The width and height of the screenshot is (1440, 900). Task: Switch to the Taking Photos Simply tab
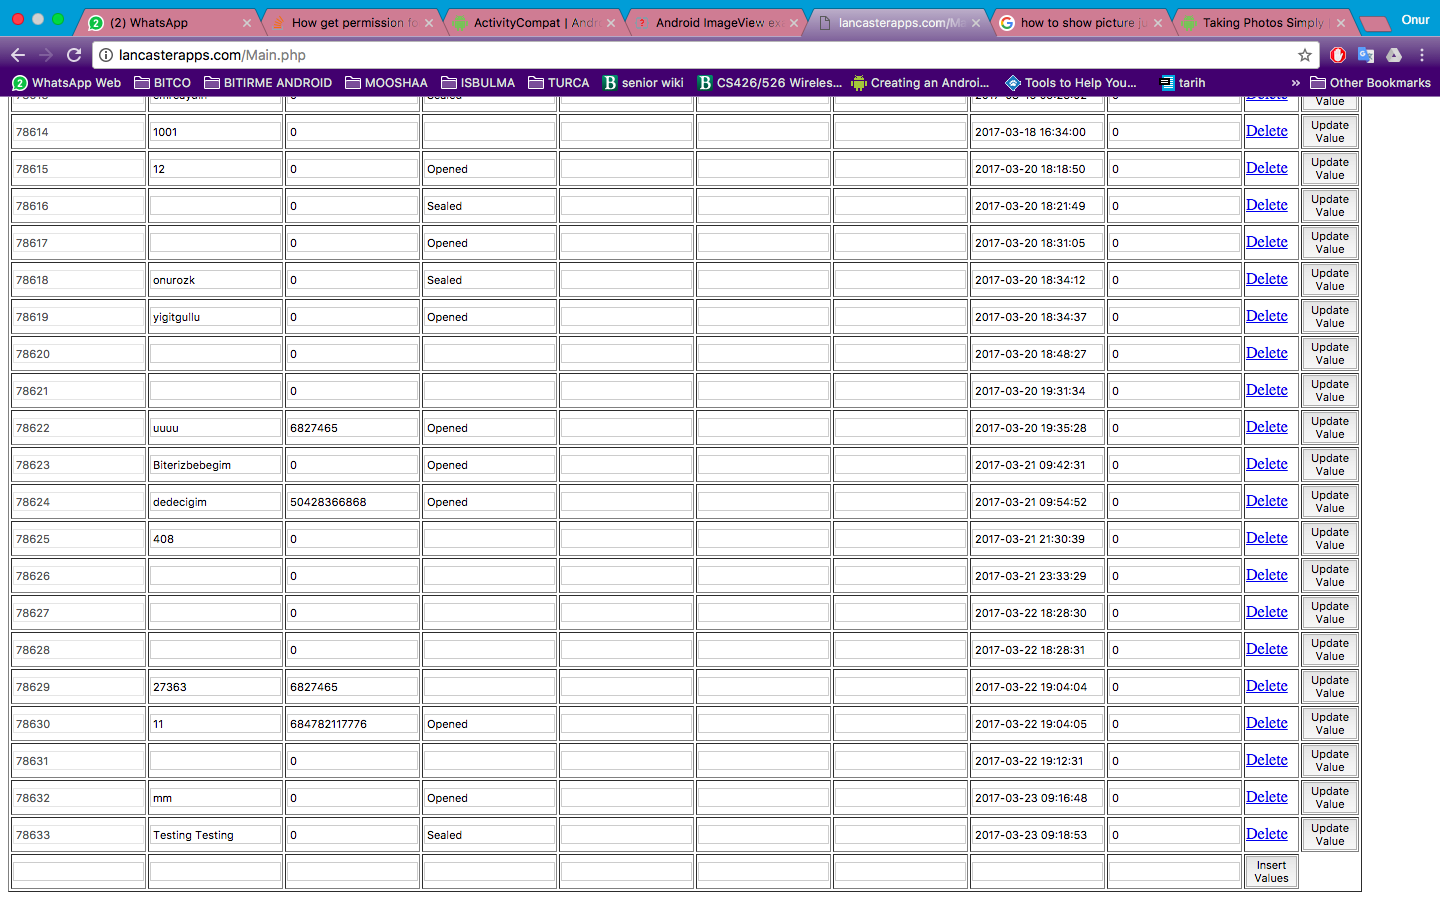coord(1260,23)
